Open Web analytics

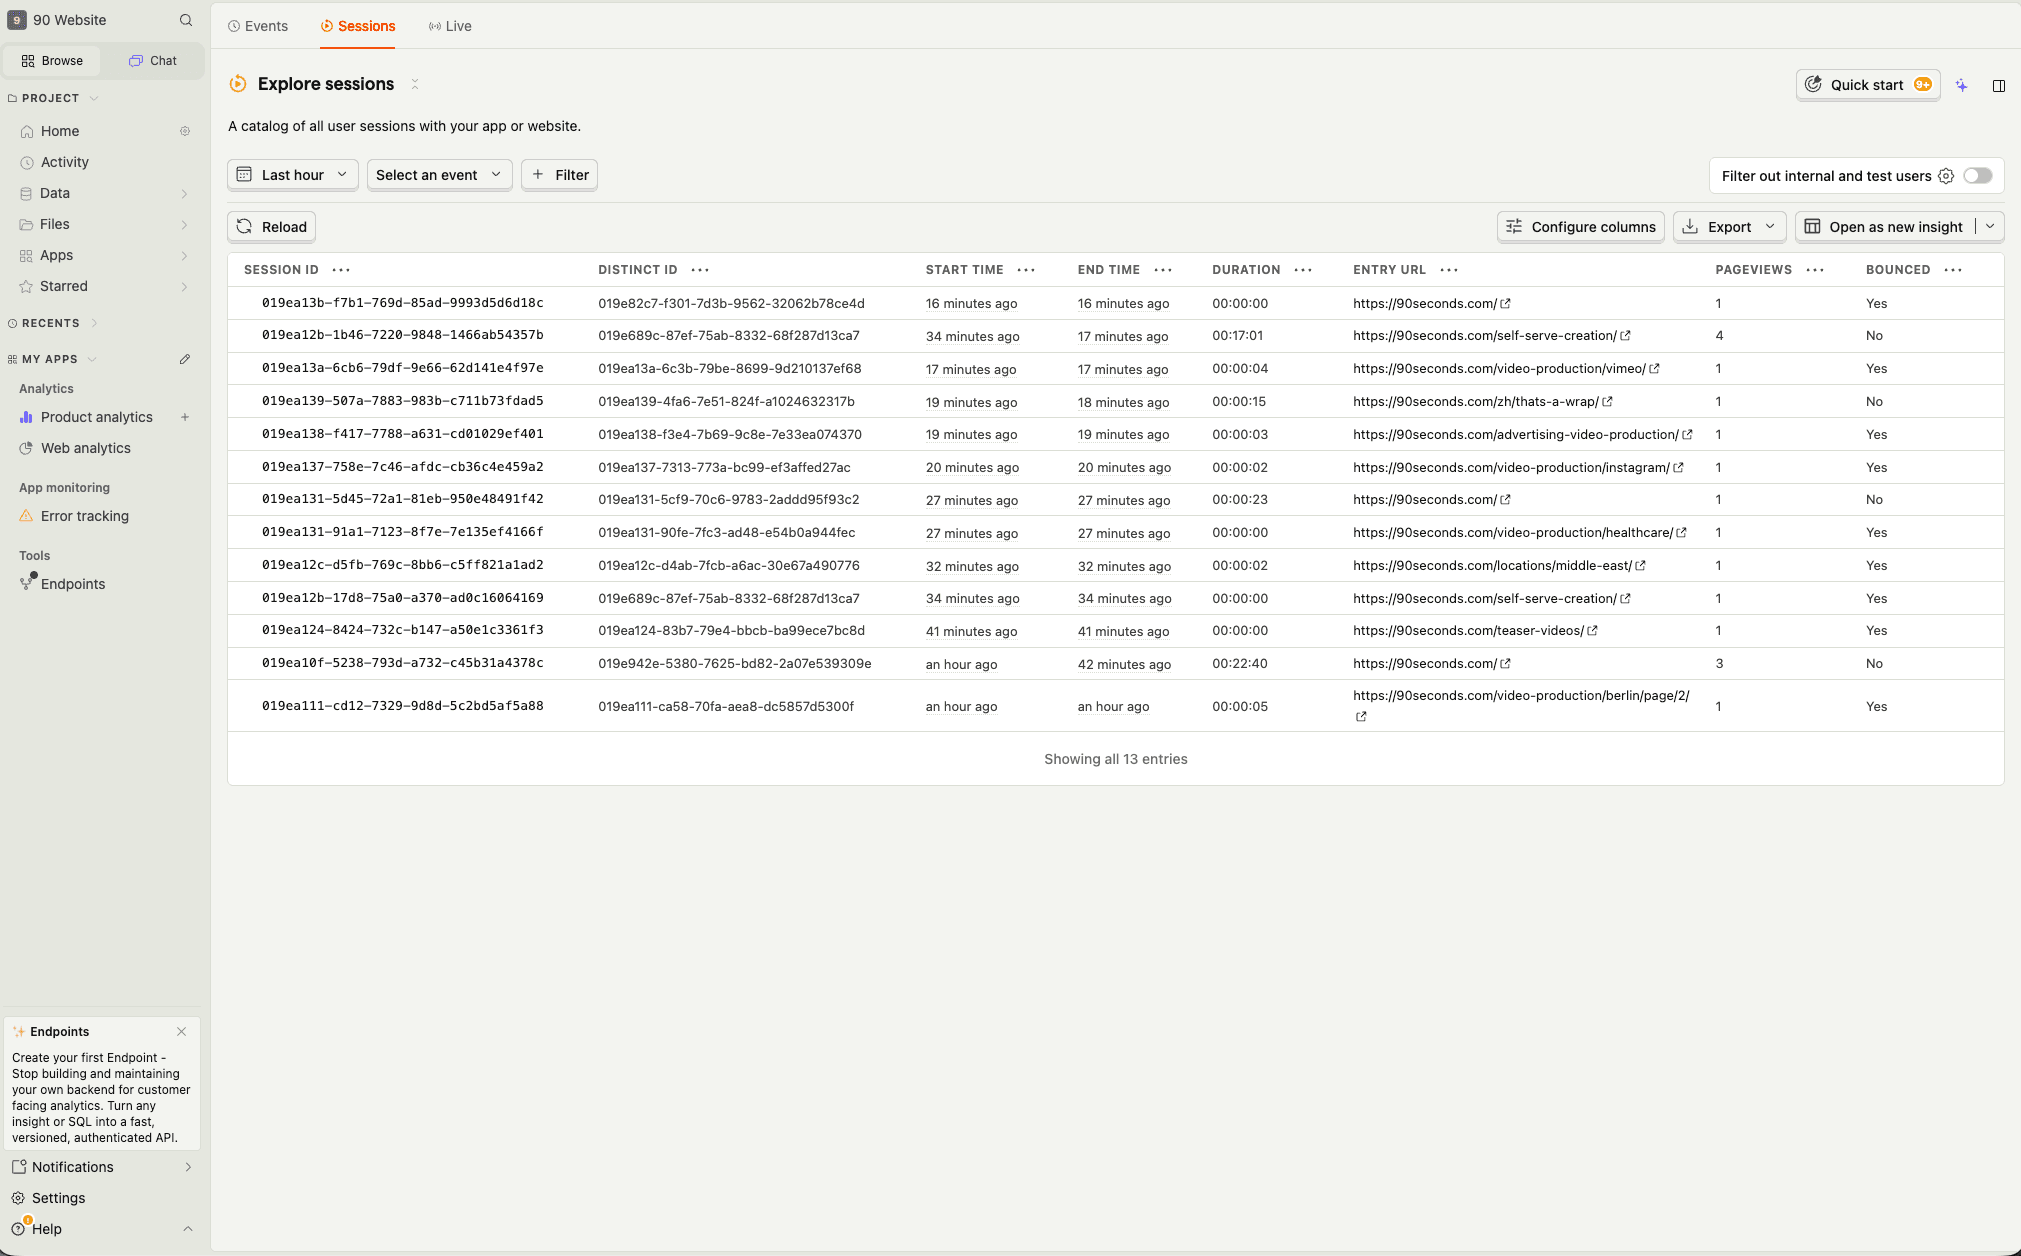pyautogui.click(x=86, y=448)
